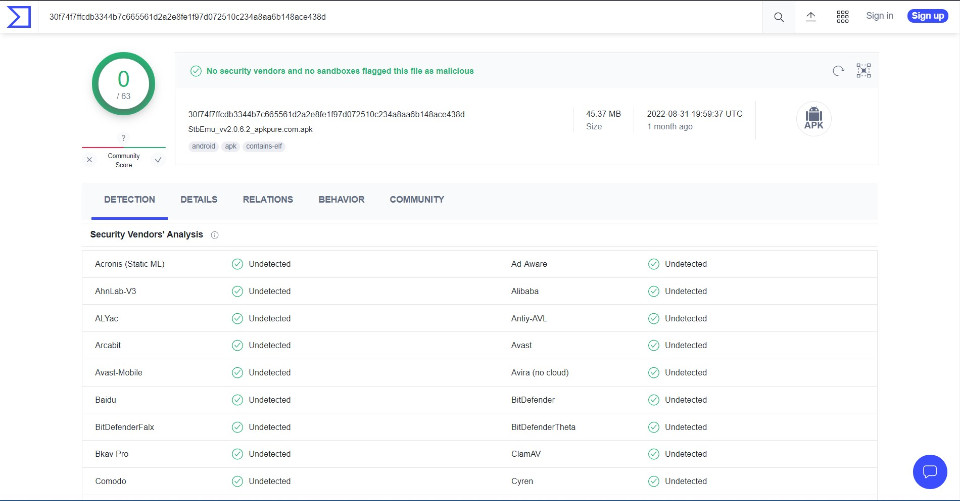The image size is (960, 501).
Task: Click Undetected check icon for BitDefenderFalx
Action: point(238,427)
